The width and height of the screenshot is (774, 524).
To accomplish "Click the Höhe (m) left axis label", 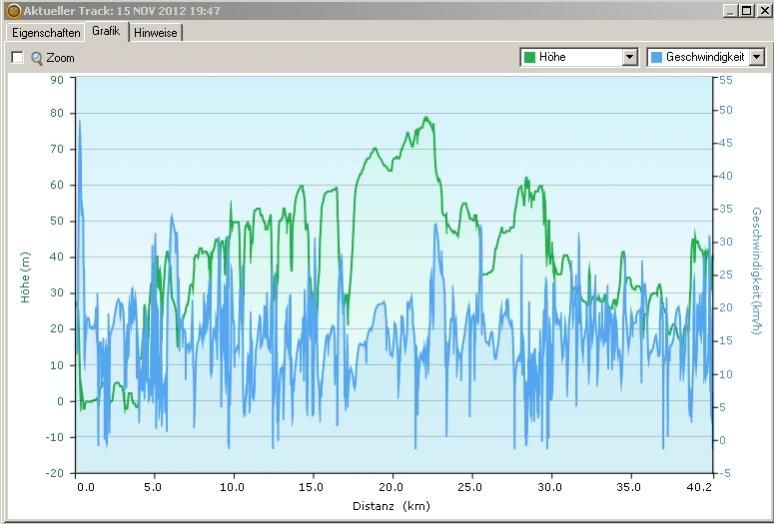I will tap(25, 277).
